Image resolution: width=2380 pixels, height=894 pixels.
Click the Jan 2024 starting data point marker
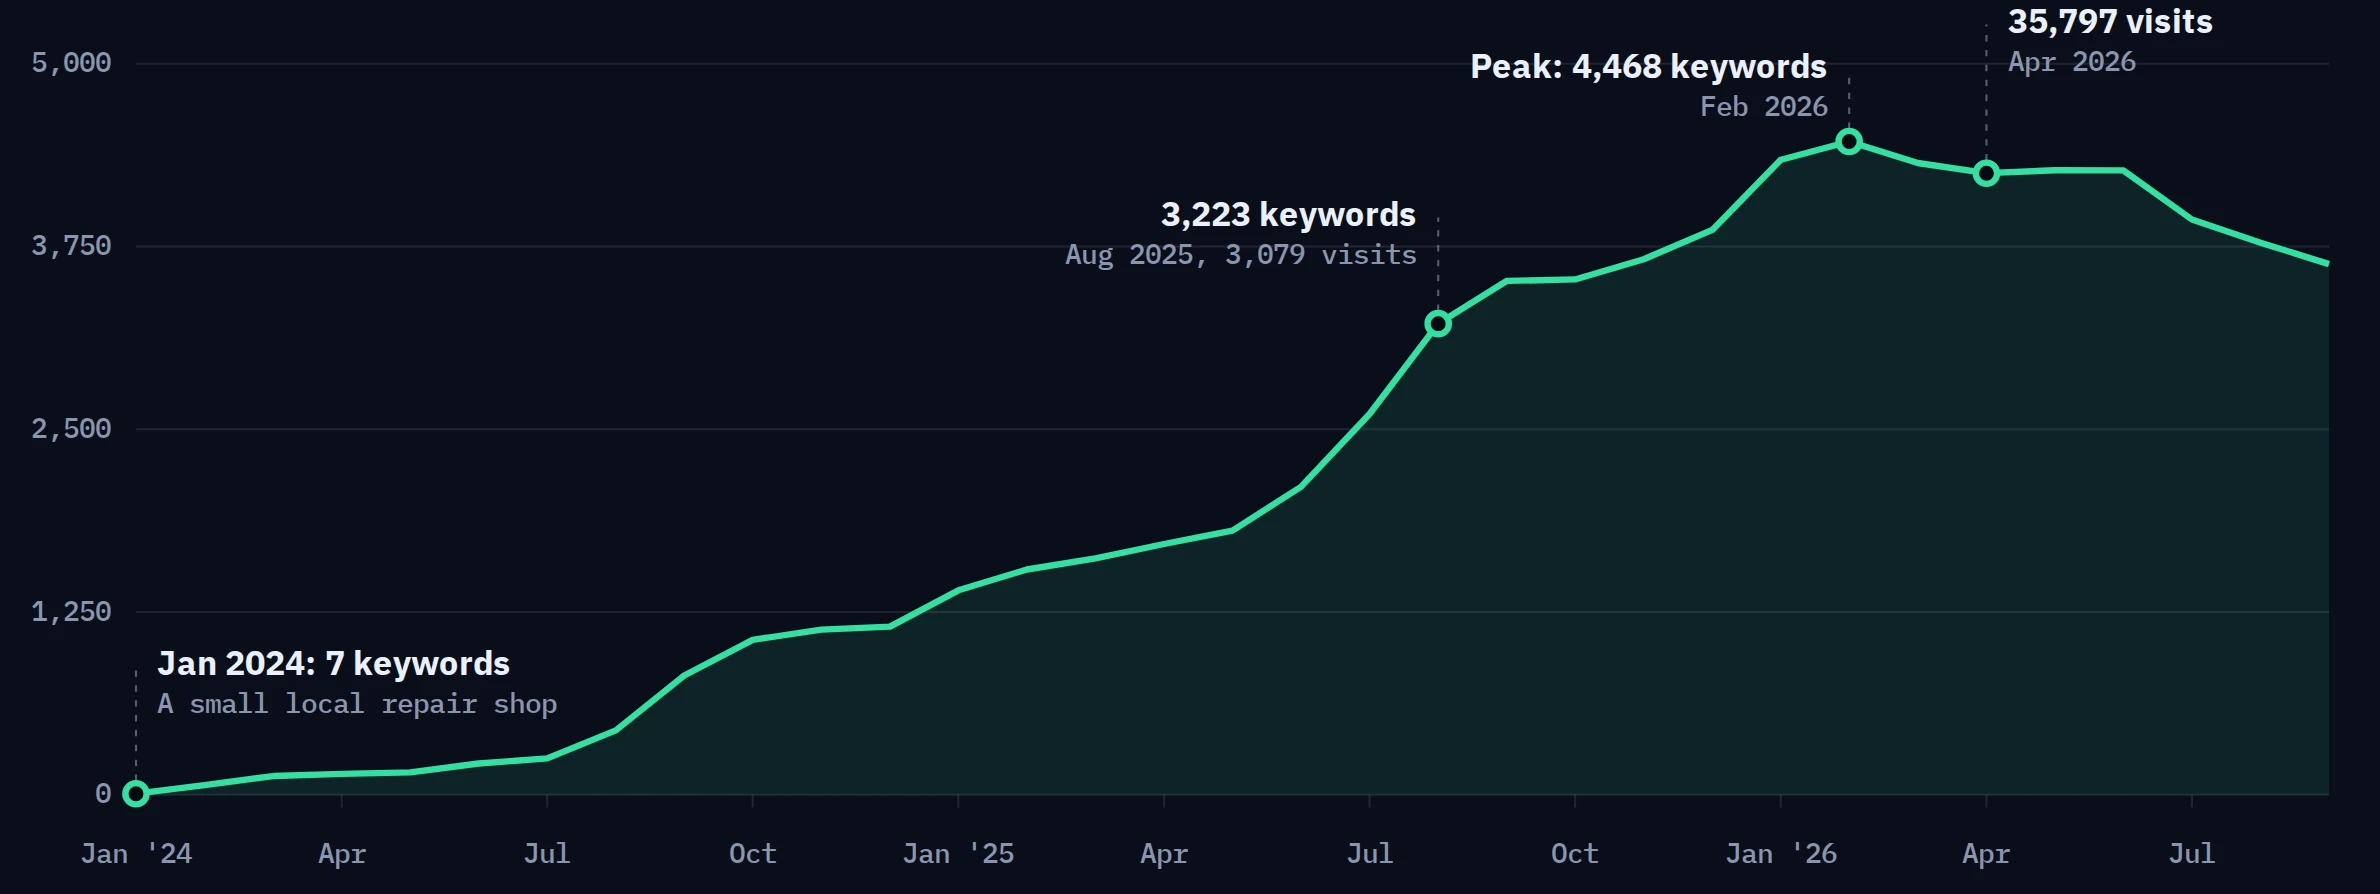tap(136, 794)
